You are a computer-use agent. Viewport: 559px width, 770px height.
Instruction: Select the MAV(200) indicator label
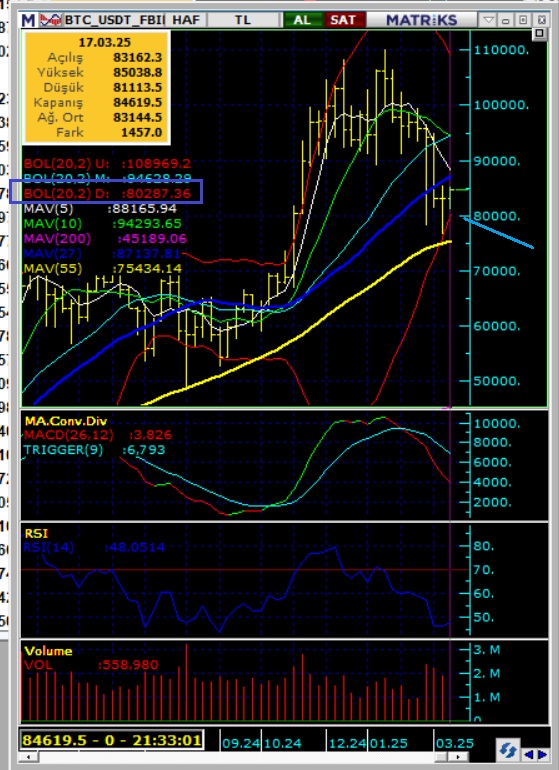click(x=57, y=239)
